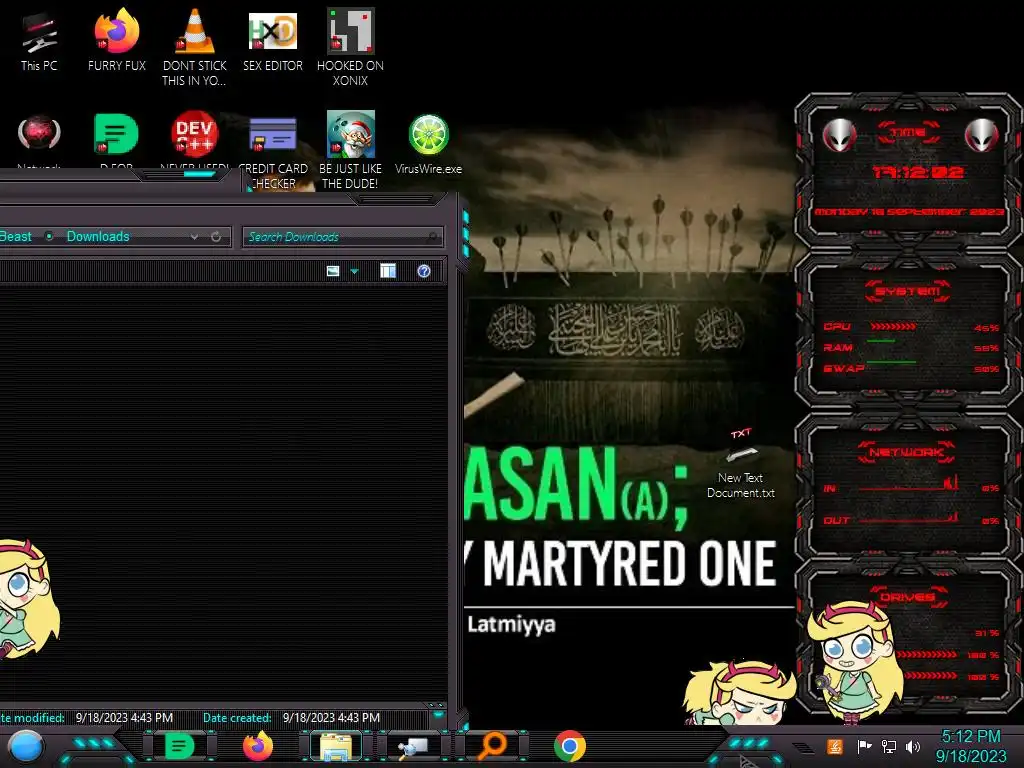Click the CPU usage bar in the SYSTEM widget
Viewport: 1024px width, 768px height.
(893, 327)
